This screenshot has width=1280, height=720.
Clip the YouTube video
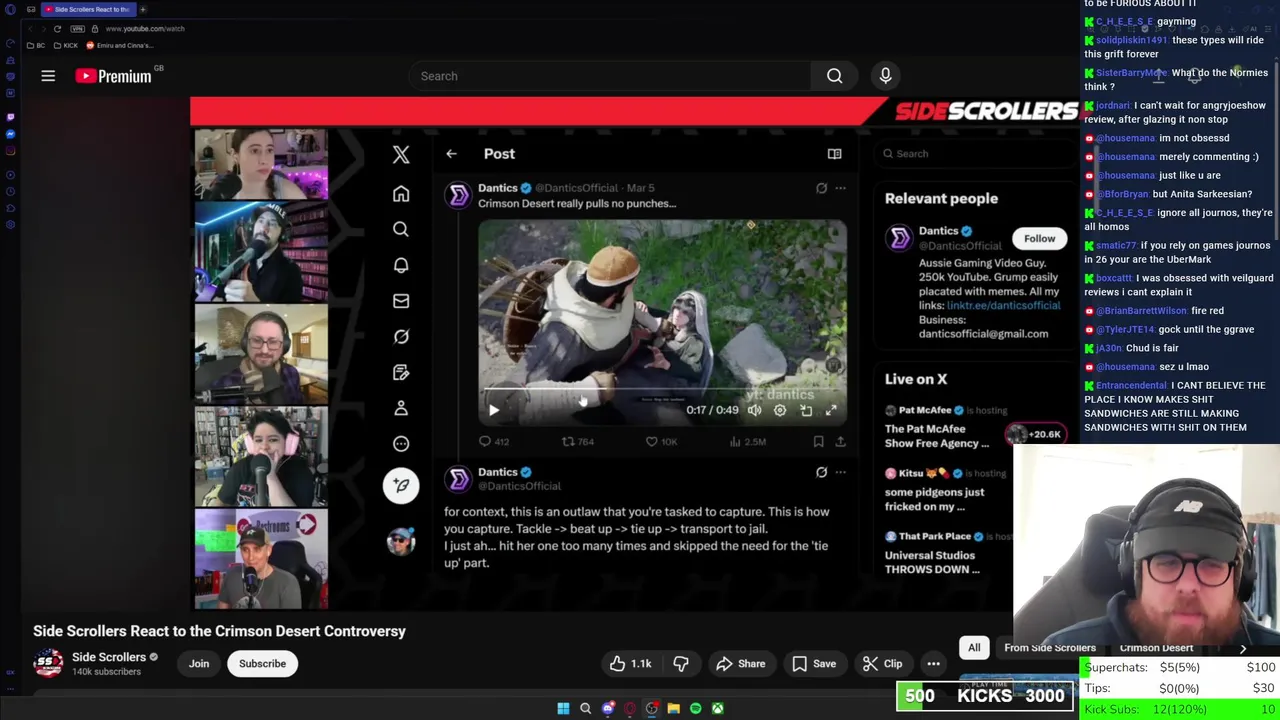coord(882,664)
